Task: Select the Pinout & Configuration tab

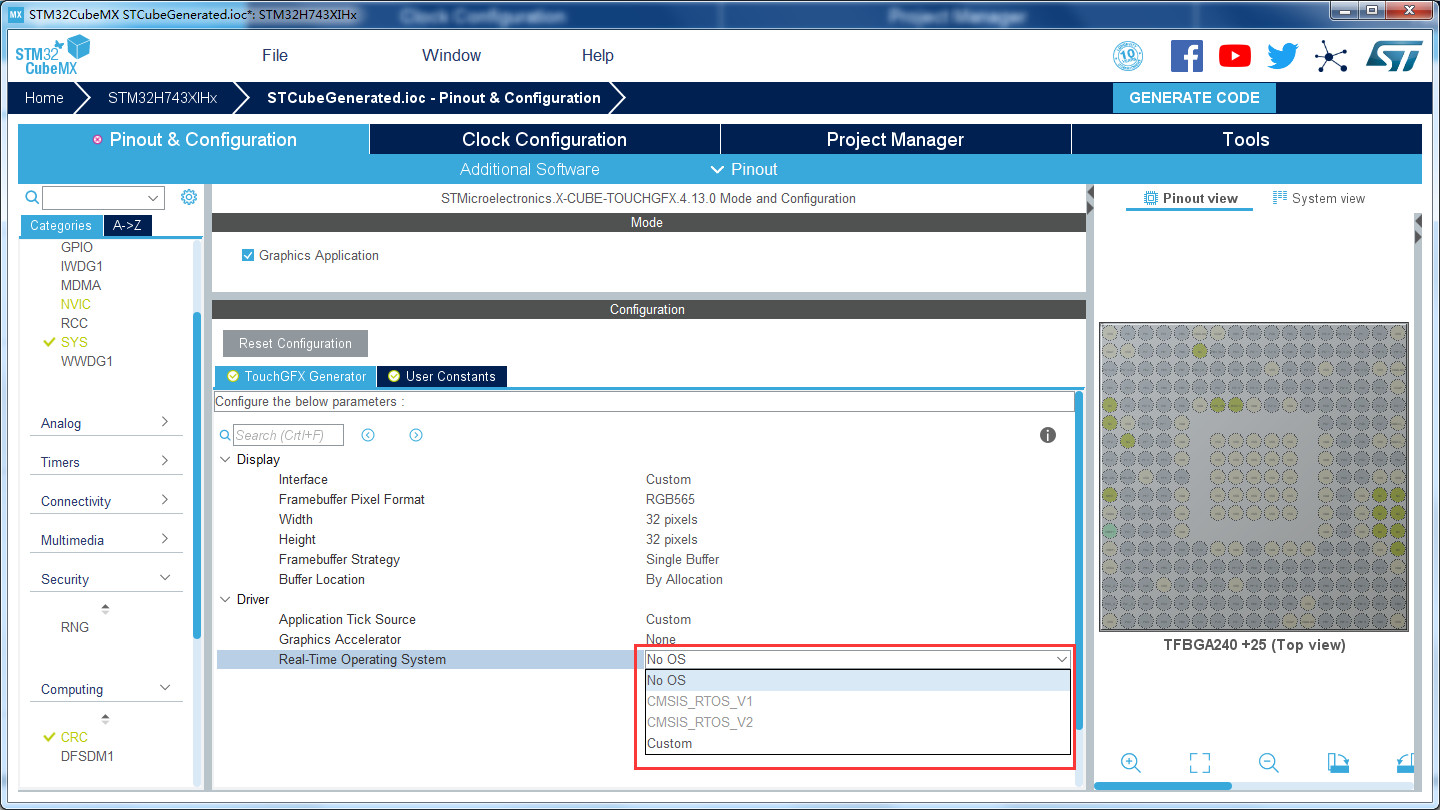Action: click(194, 140)
